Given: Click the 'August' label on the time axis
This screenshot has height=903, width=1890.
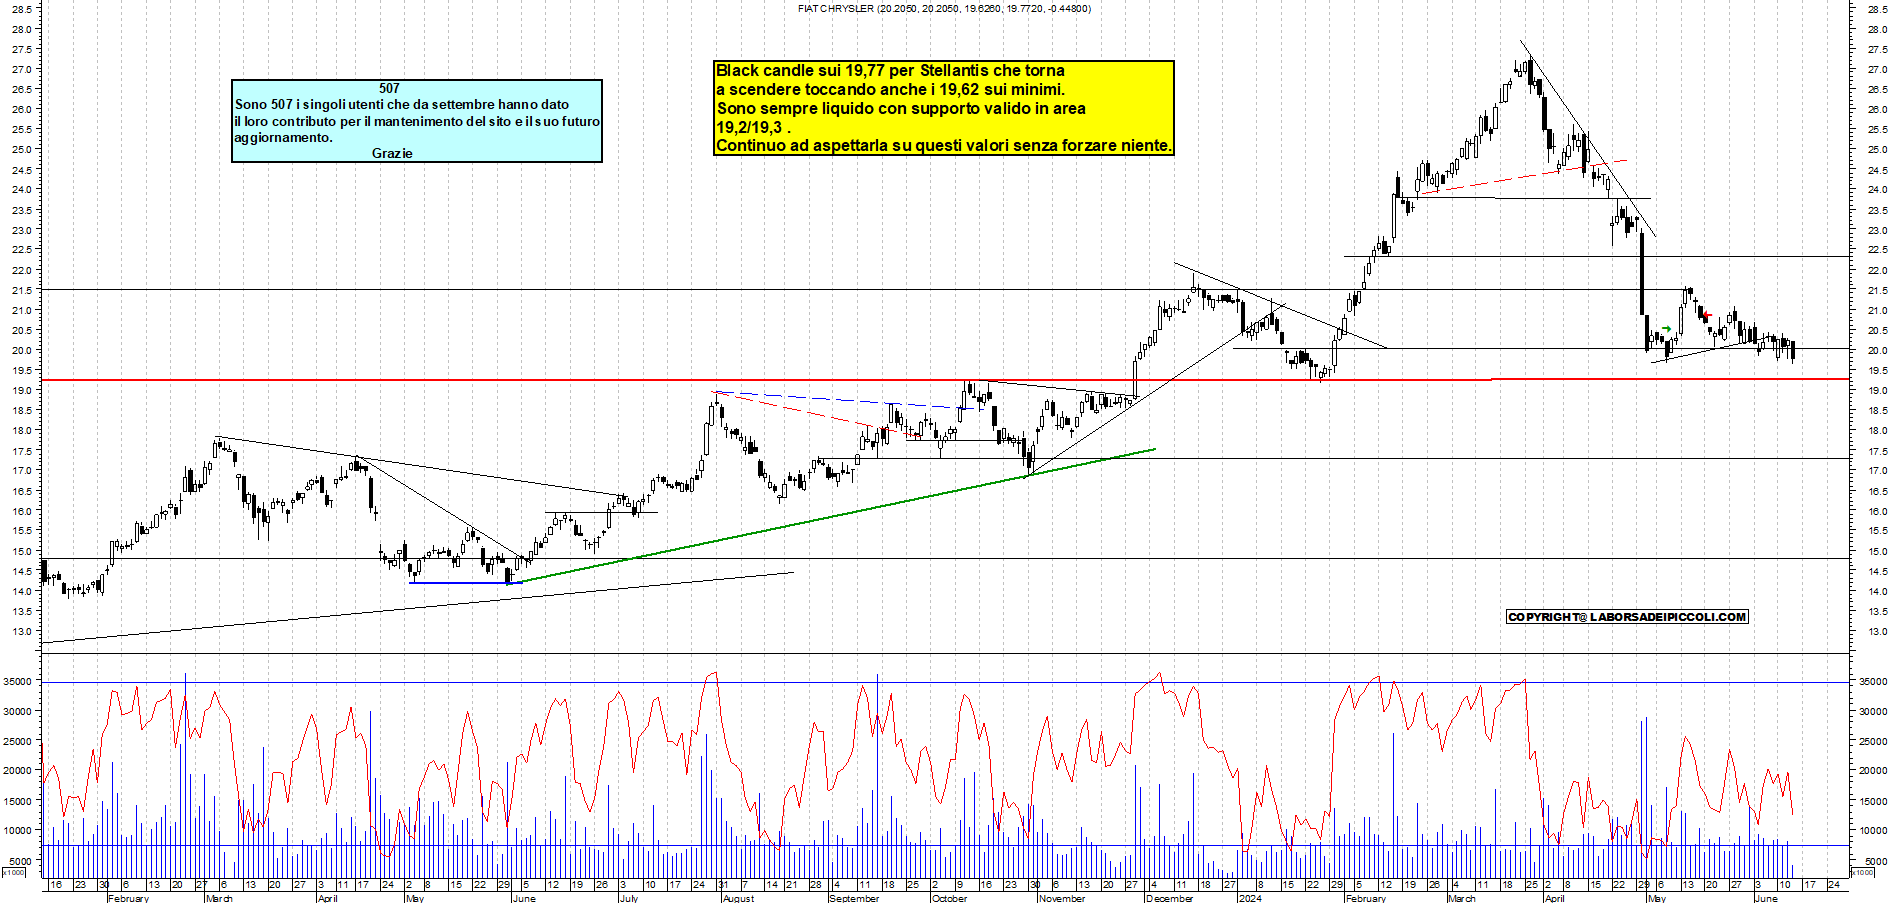Looking at the screenshot, I should pos(738,898).
